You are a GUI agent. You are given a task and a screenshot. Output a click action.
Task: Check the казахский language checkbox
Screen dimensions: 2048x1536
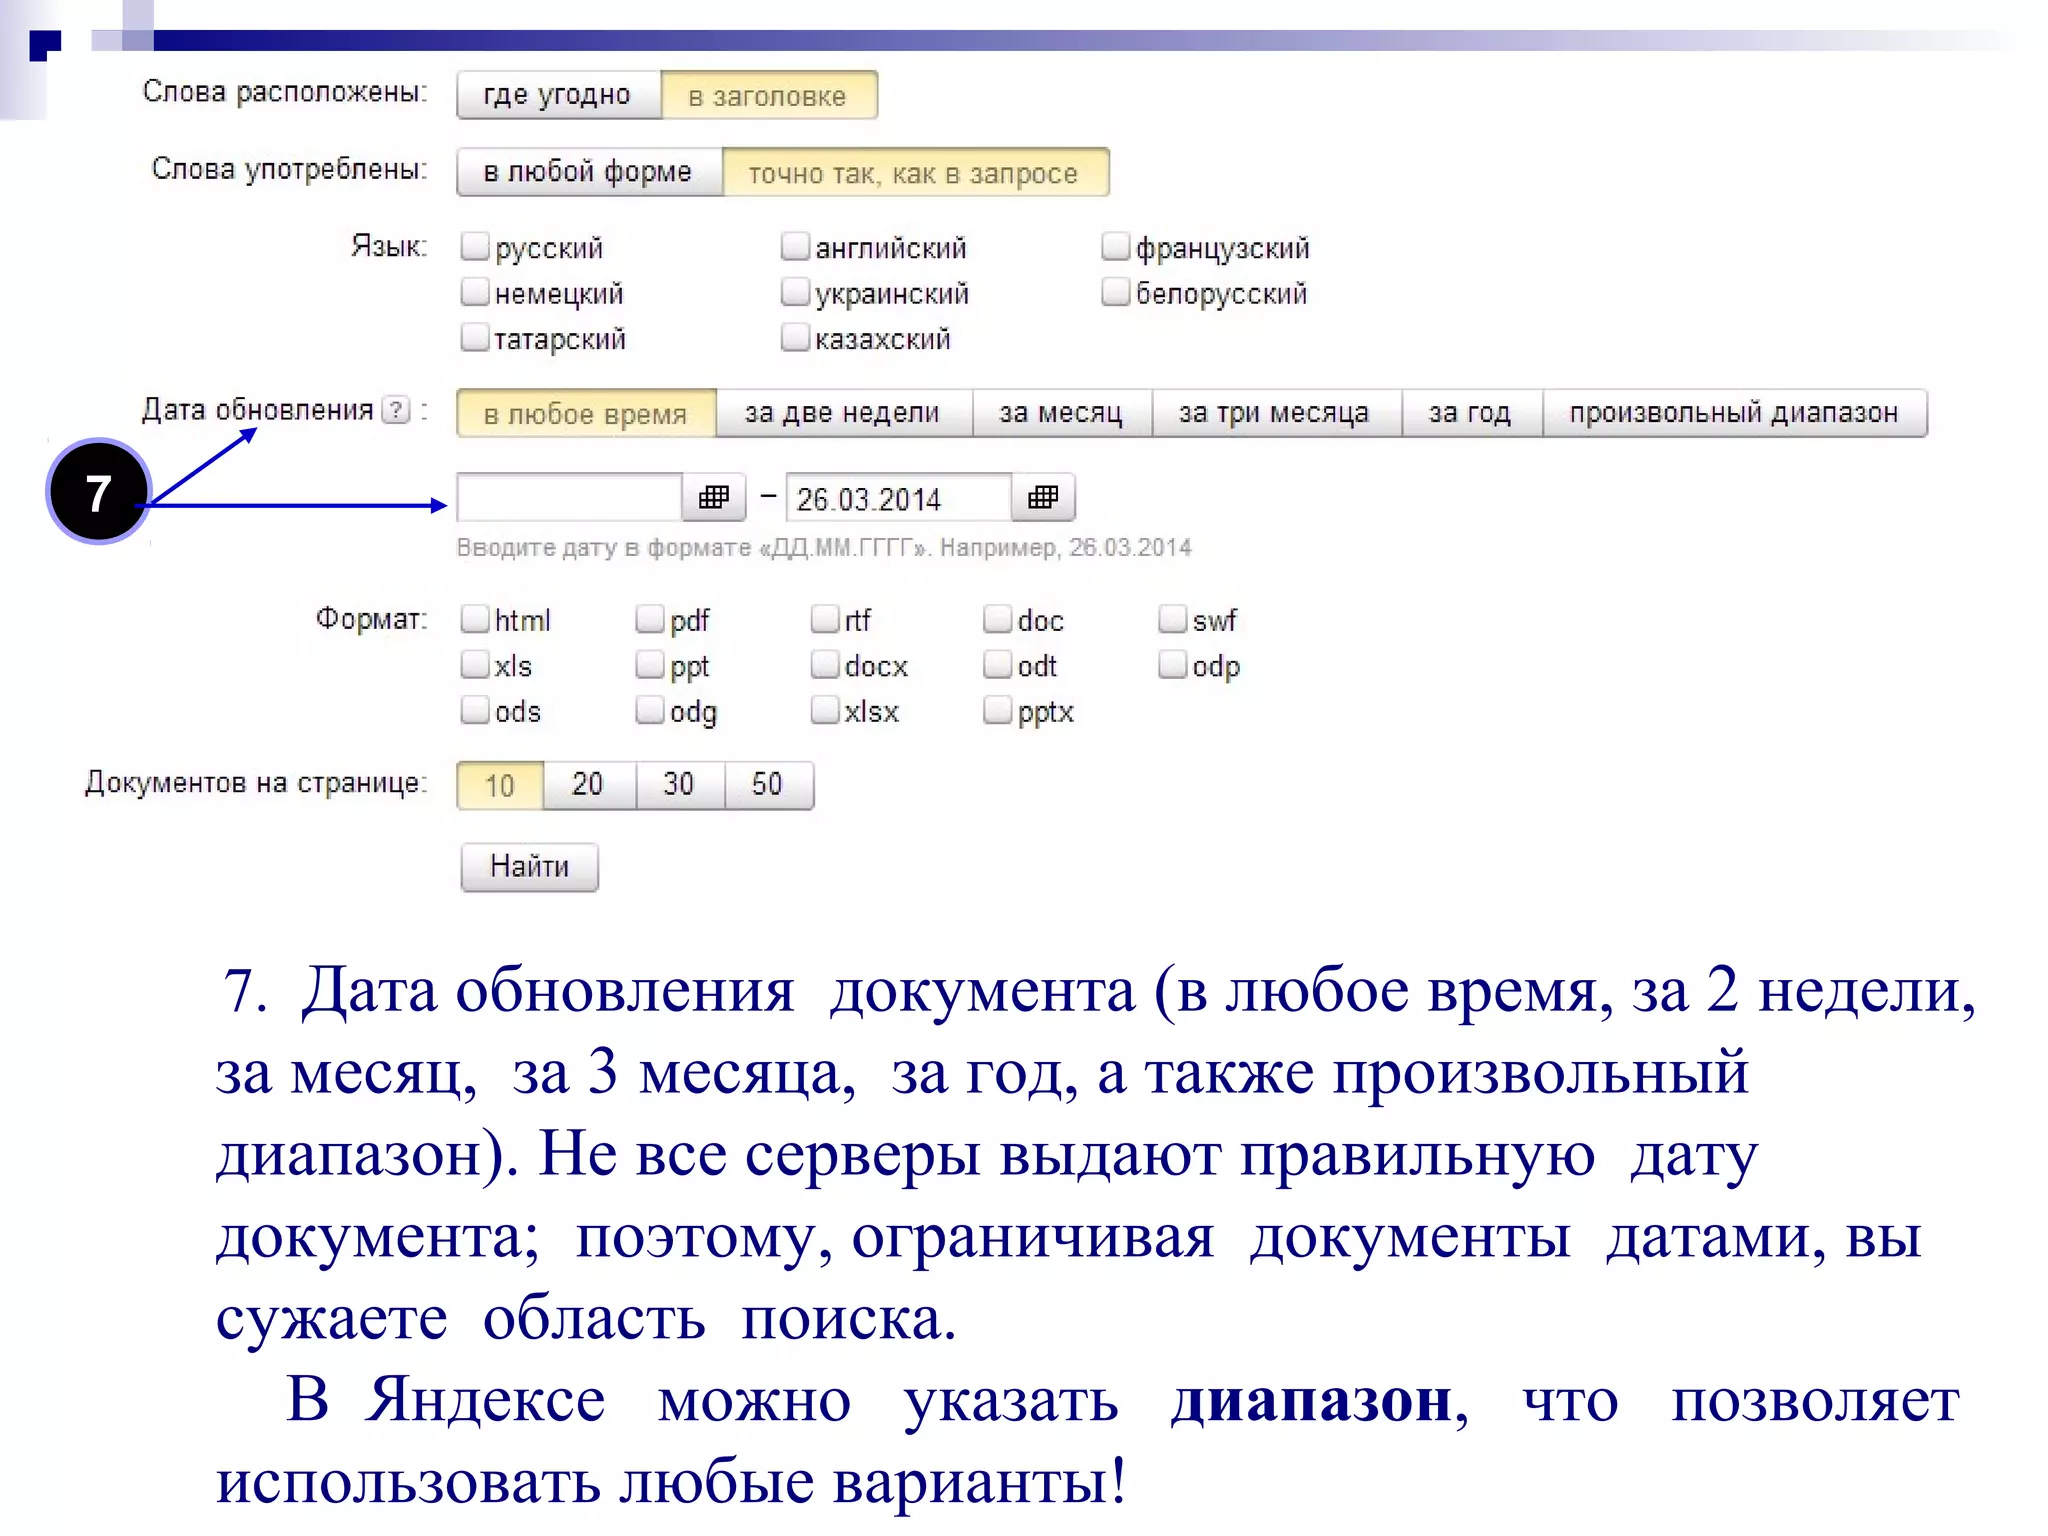(x=795, y=338)
